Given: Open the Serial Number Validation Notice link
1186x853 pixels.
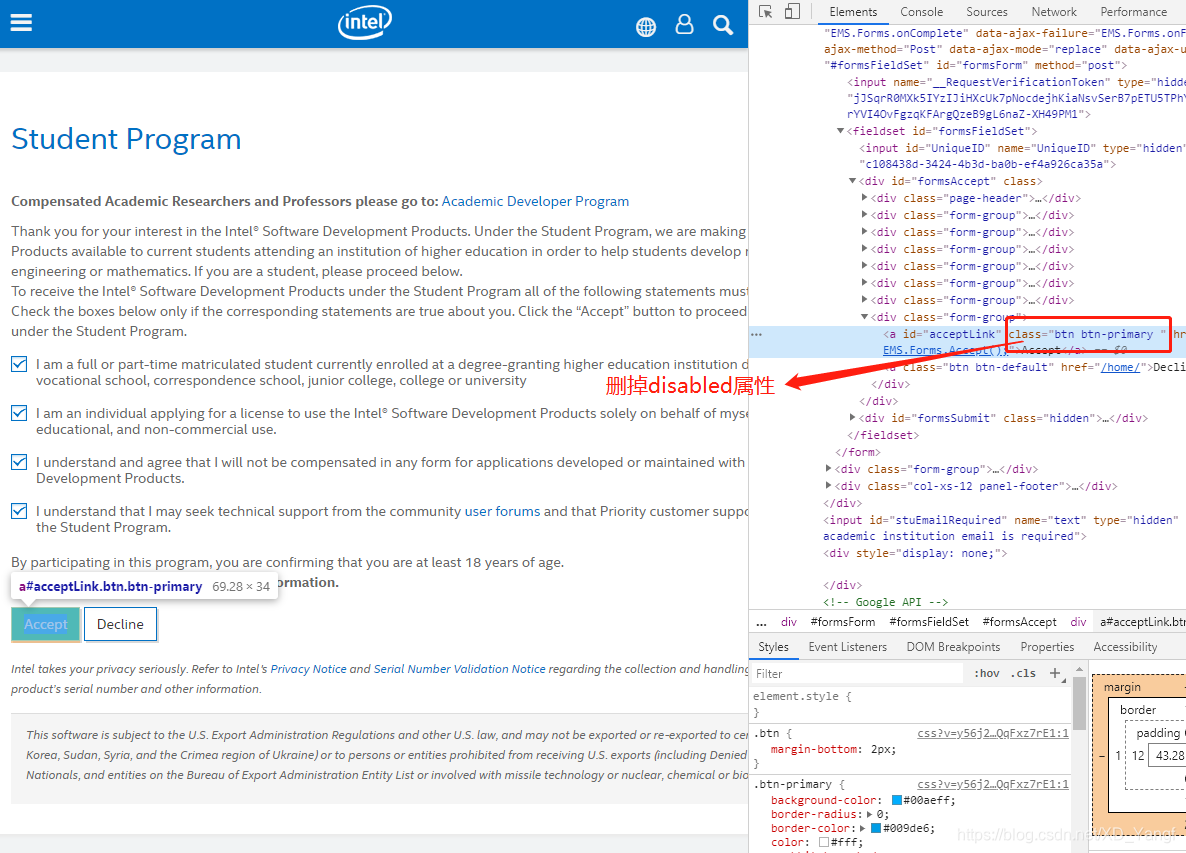Looking at the screenshot, I should 459,669.
